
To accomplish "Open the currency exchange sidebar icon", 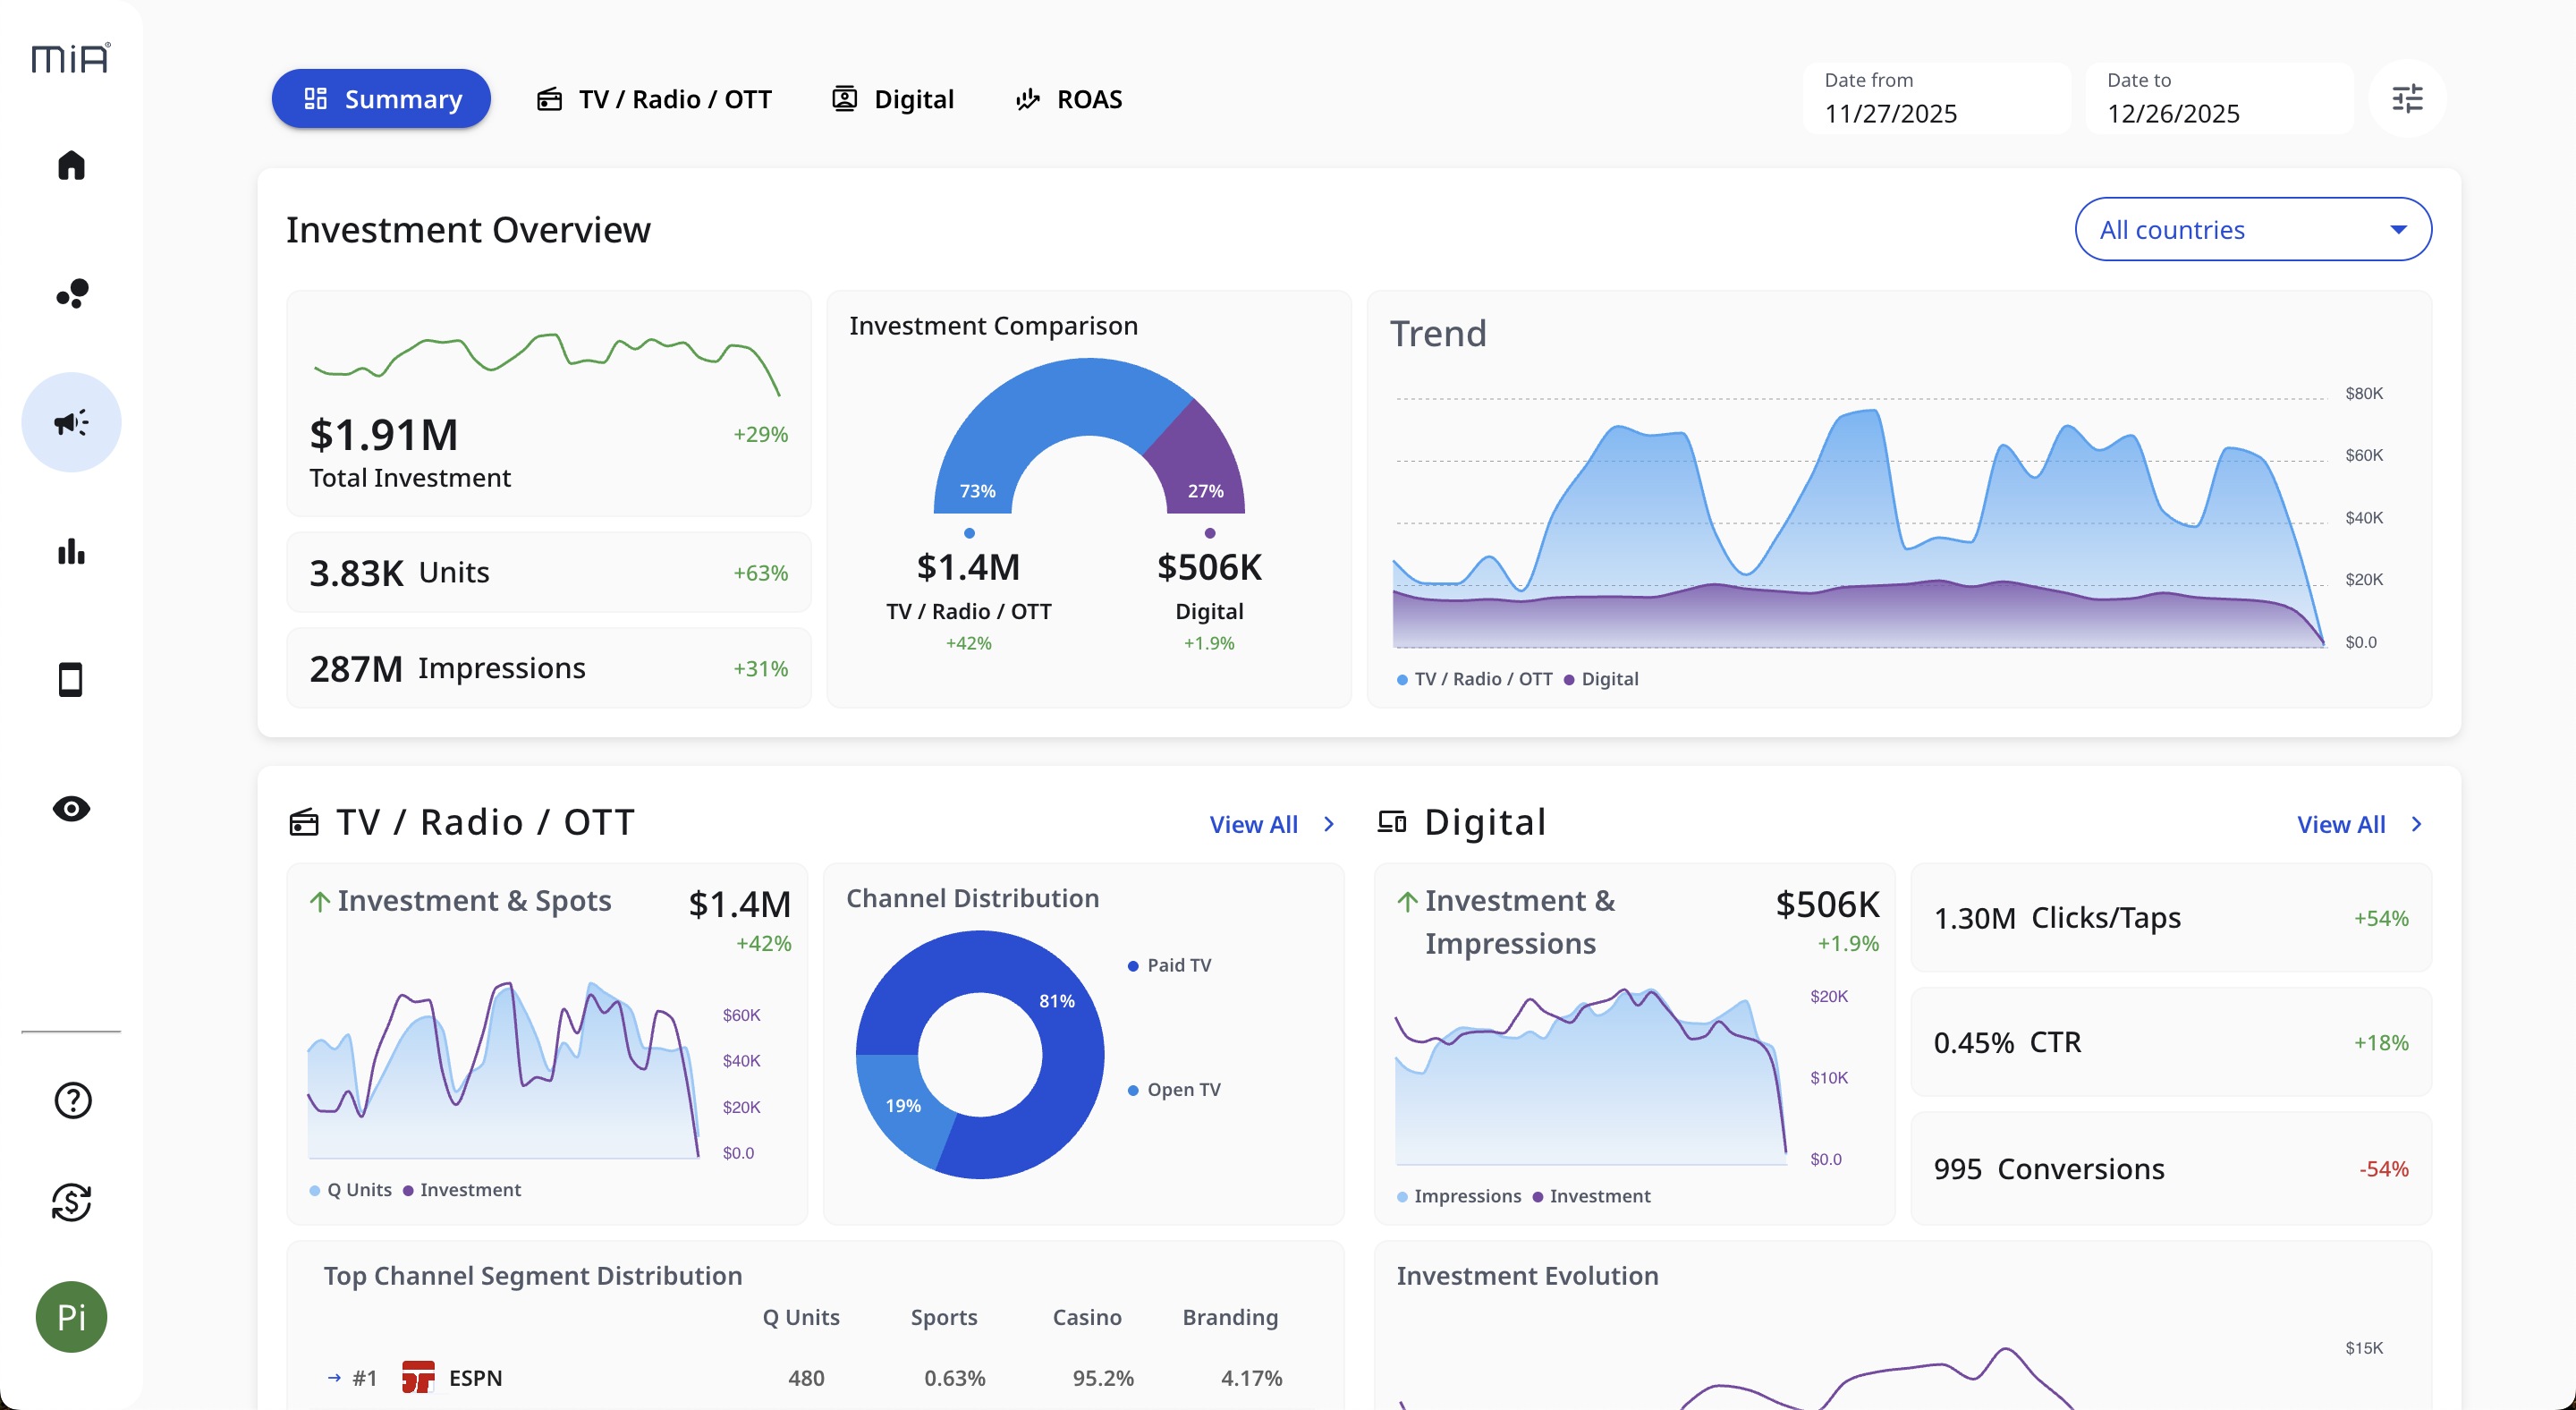I will point(71,1201).
